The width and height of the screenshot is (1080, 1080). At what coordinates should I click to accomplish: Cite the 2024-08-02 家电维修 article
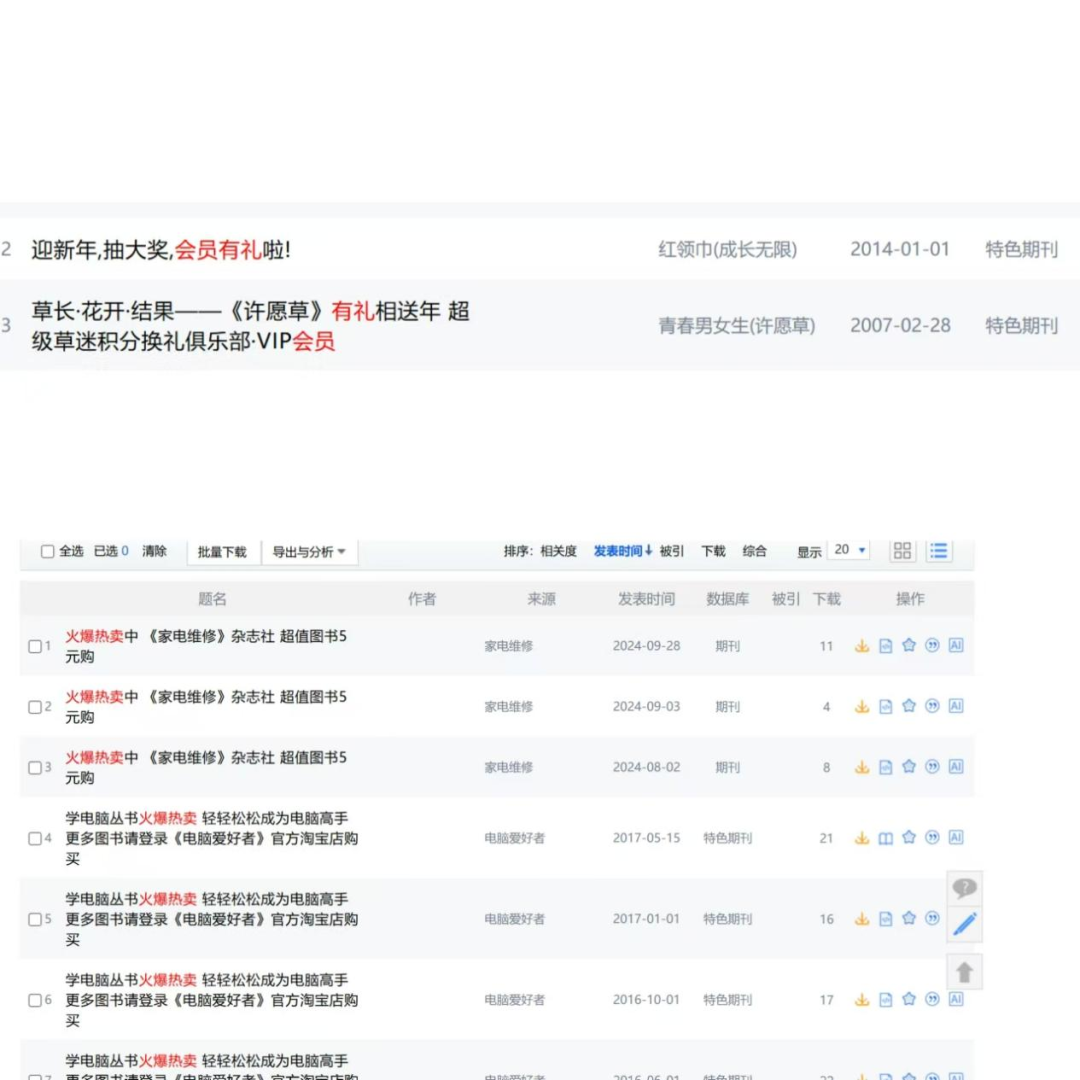click(932, 767)
